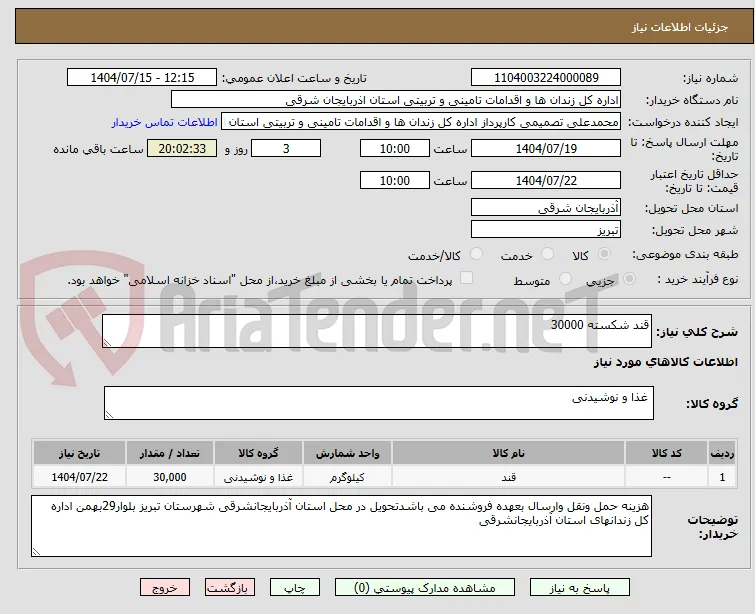Click the تعداد / مقدار column header

coord(169,453)
